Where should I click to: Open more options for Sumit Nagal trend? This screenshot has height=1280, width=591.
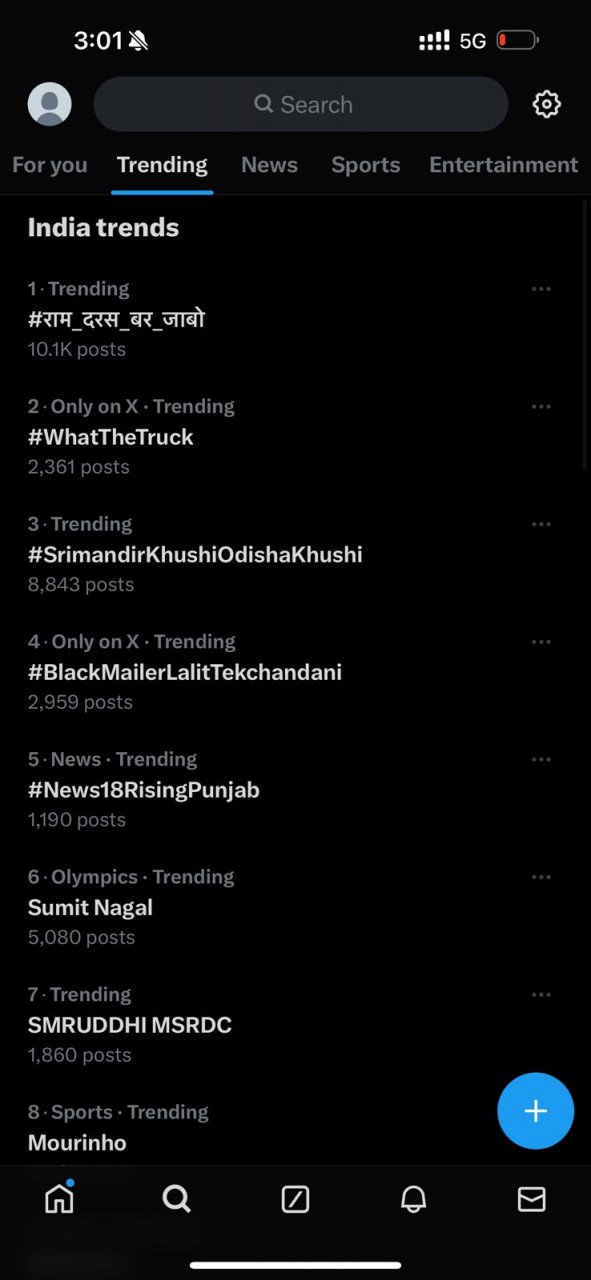coord(542,876)
